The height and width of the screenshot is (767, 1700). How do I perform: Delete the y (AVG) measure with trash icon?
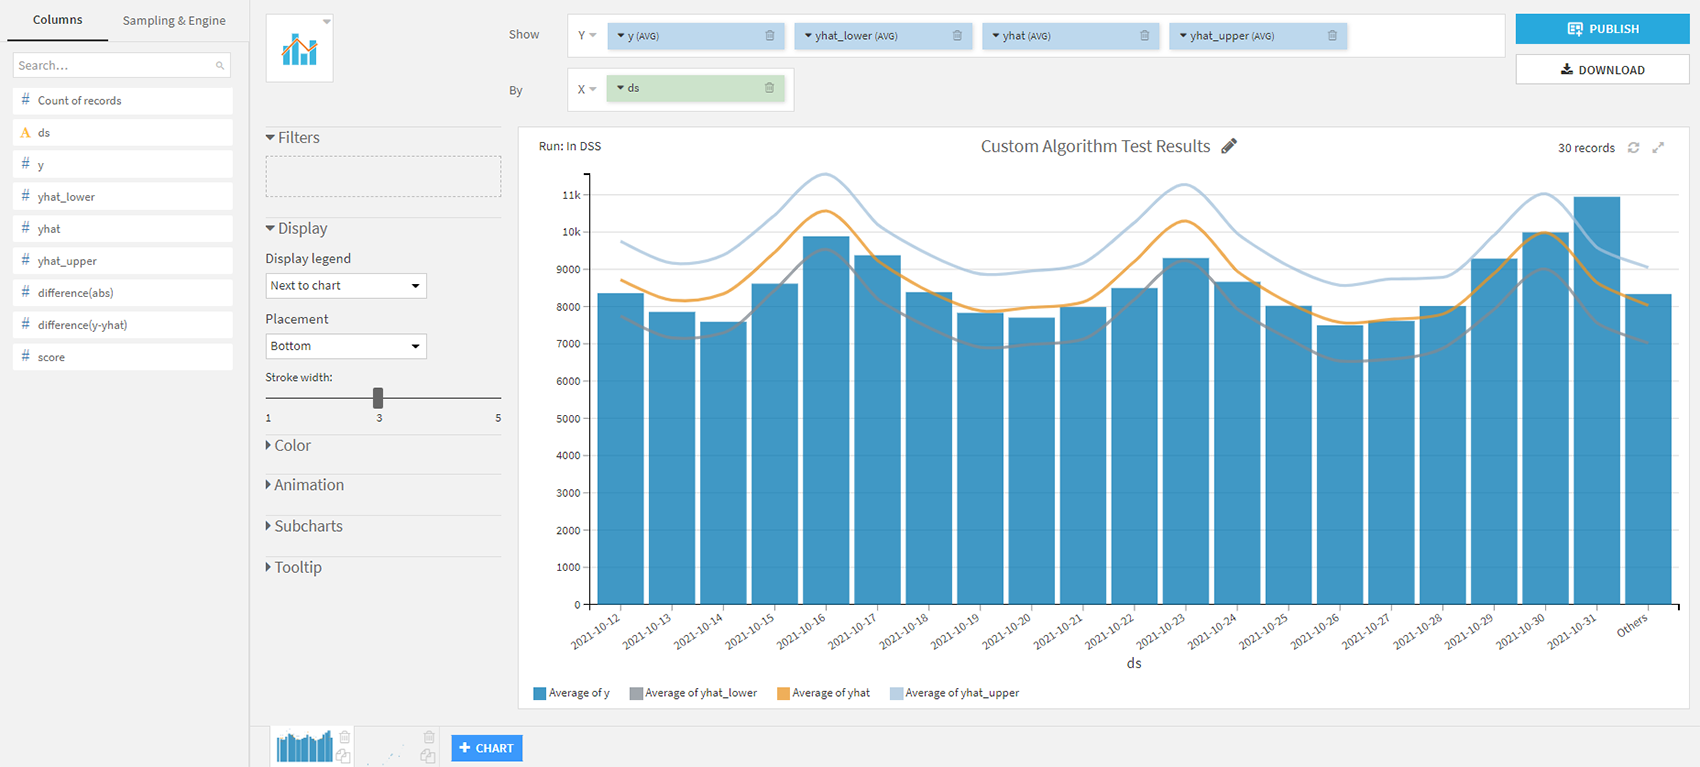(770, 36)
